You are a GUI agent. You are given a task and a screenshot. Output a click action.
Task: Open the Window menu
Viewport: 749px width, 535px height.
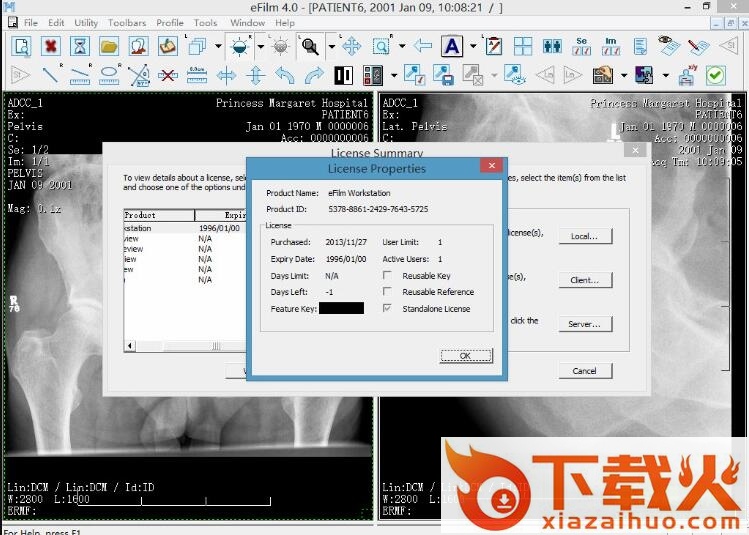pos(247,22)
